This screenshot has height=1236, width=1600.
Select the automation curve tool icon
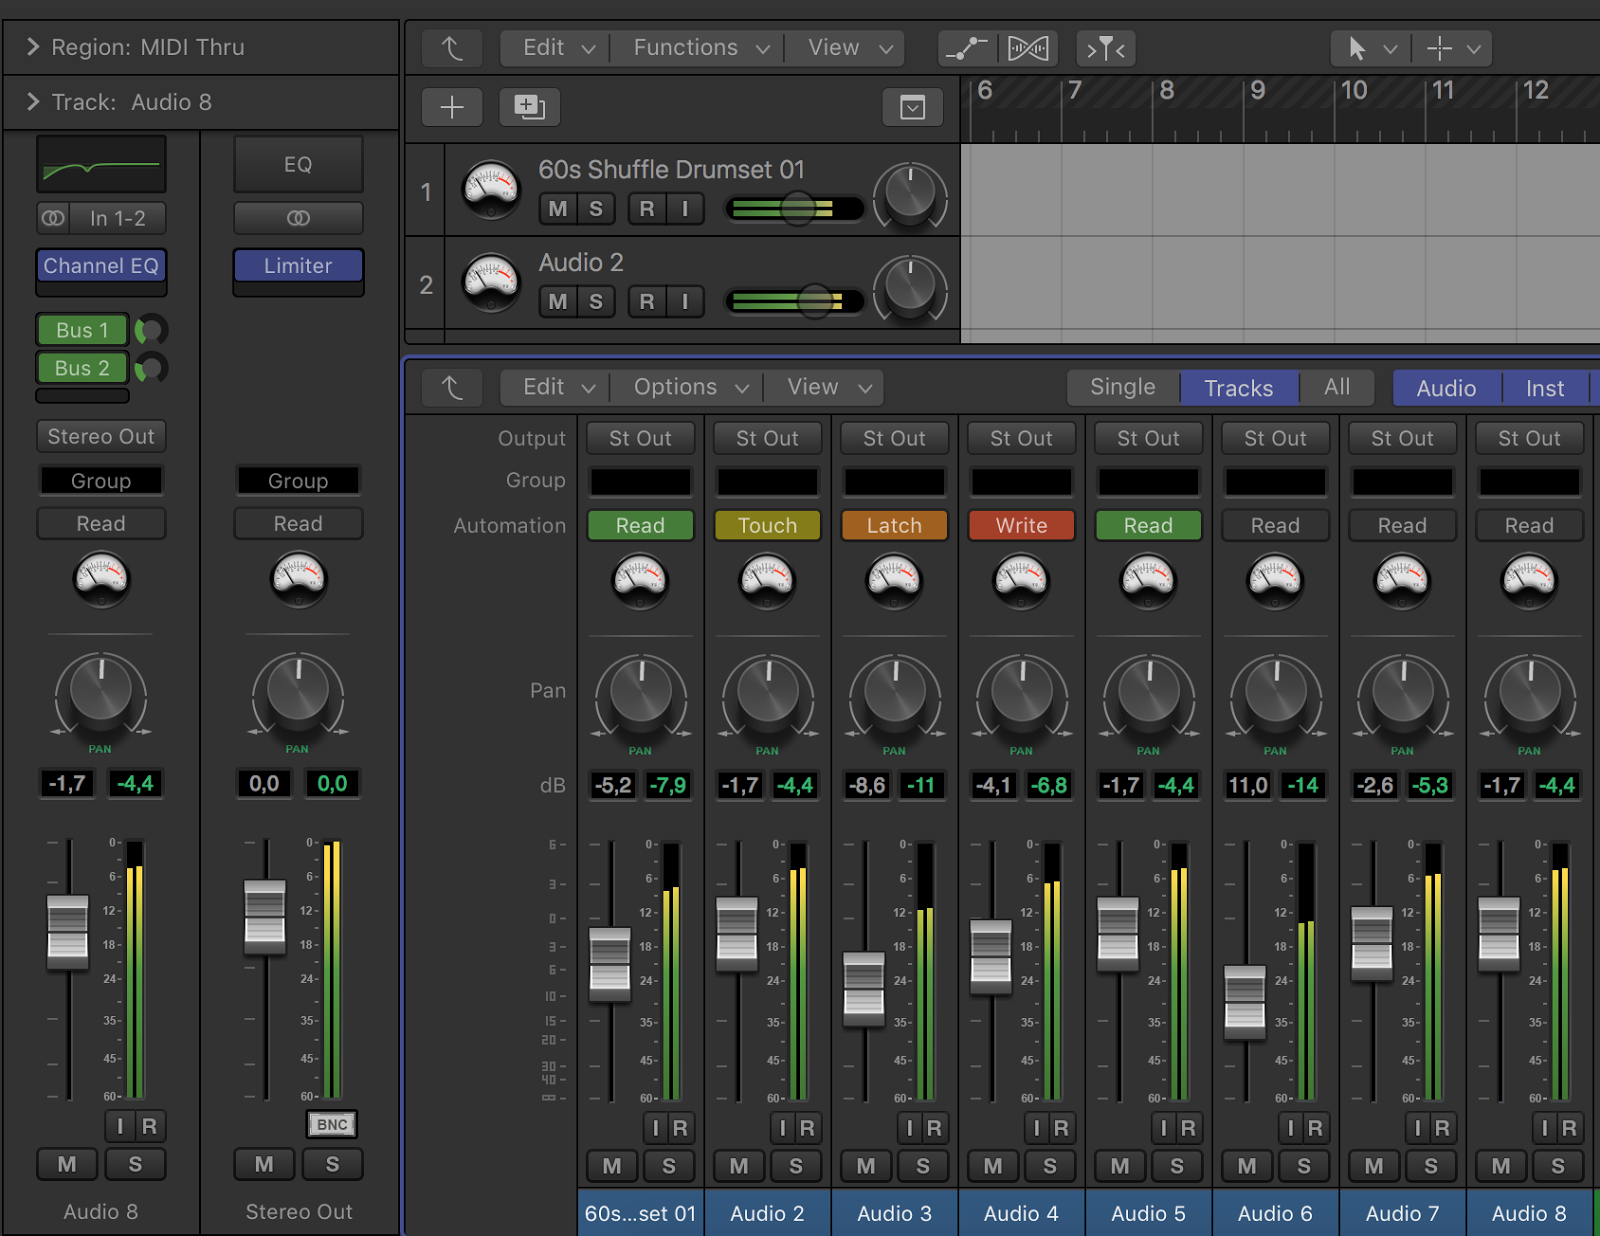(965, 47)
